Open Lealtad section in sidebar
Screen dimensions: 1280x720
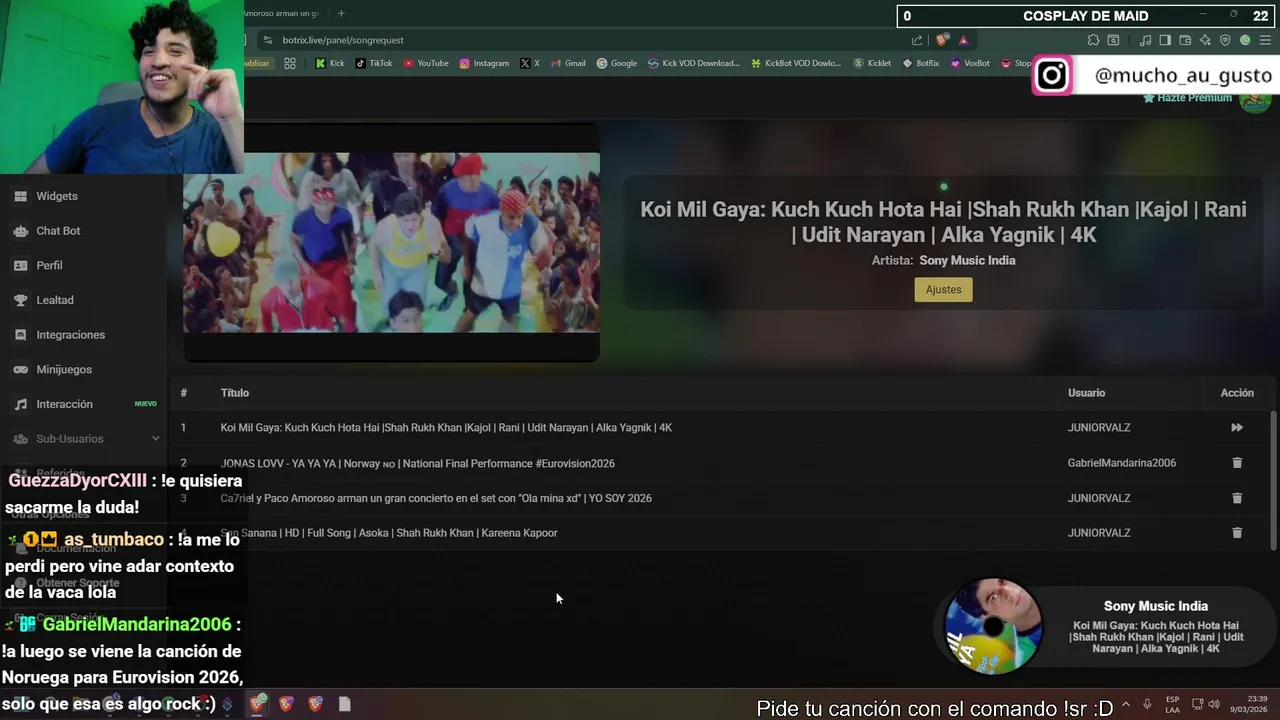[x=55, y=300]
